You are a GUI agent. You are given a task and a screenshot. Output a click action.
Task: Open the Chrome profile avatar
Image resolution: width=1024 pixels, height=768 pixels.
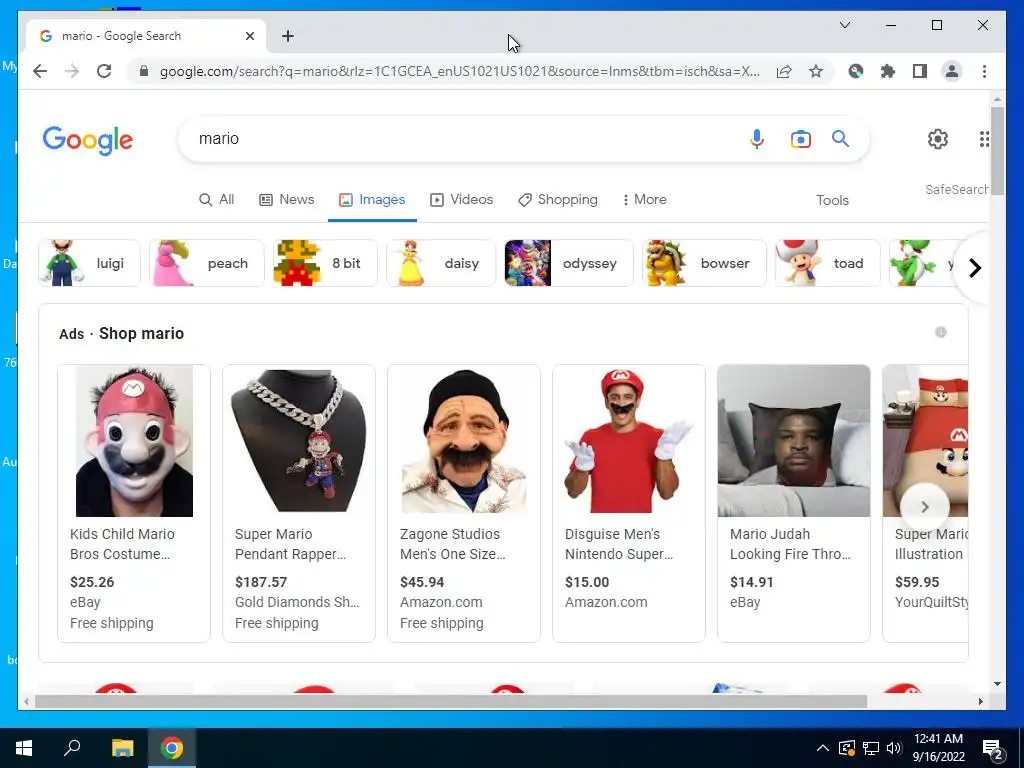point(952,71)
